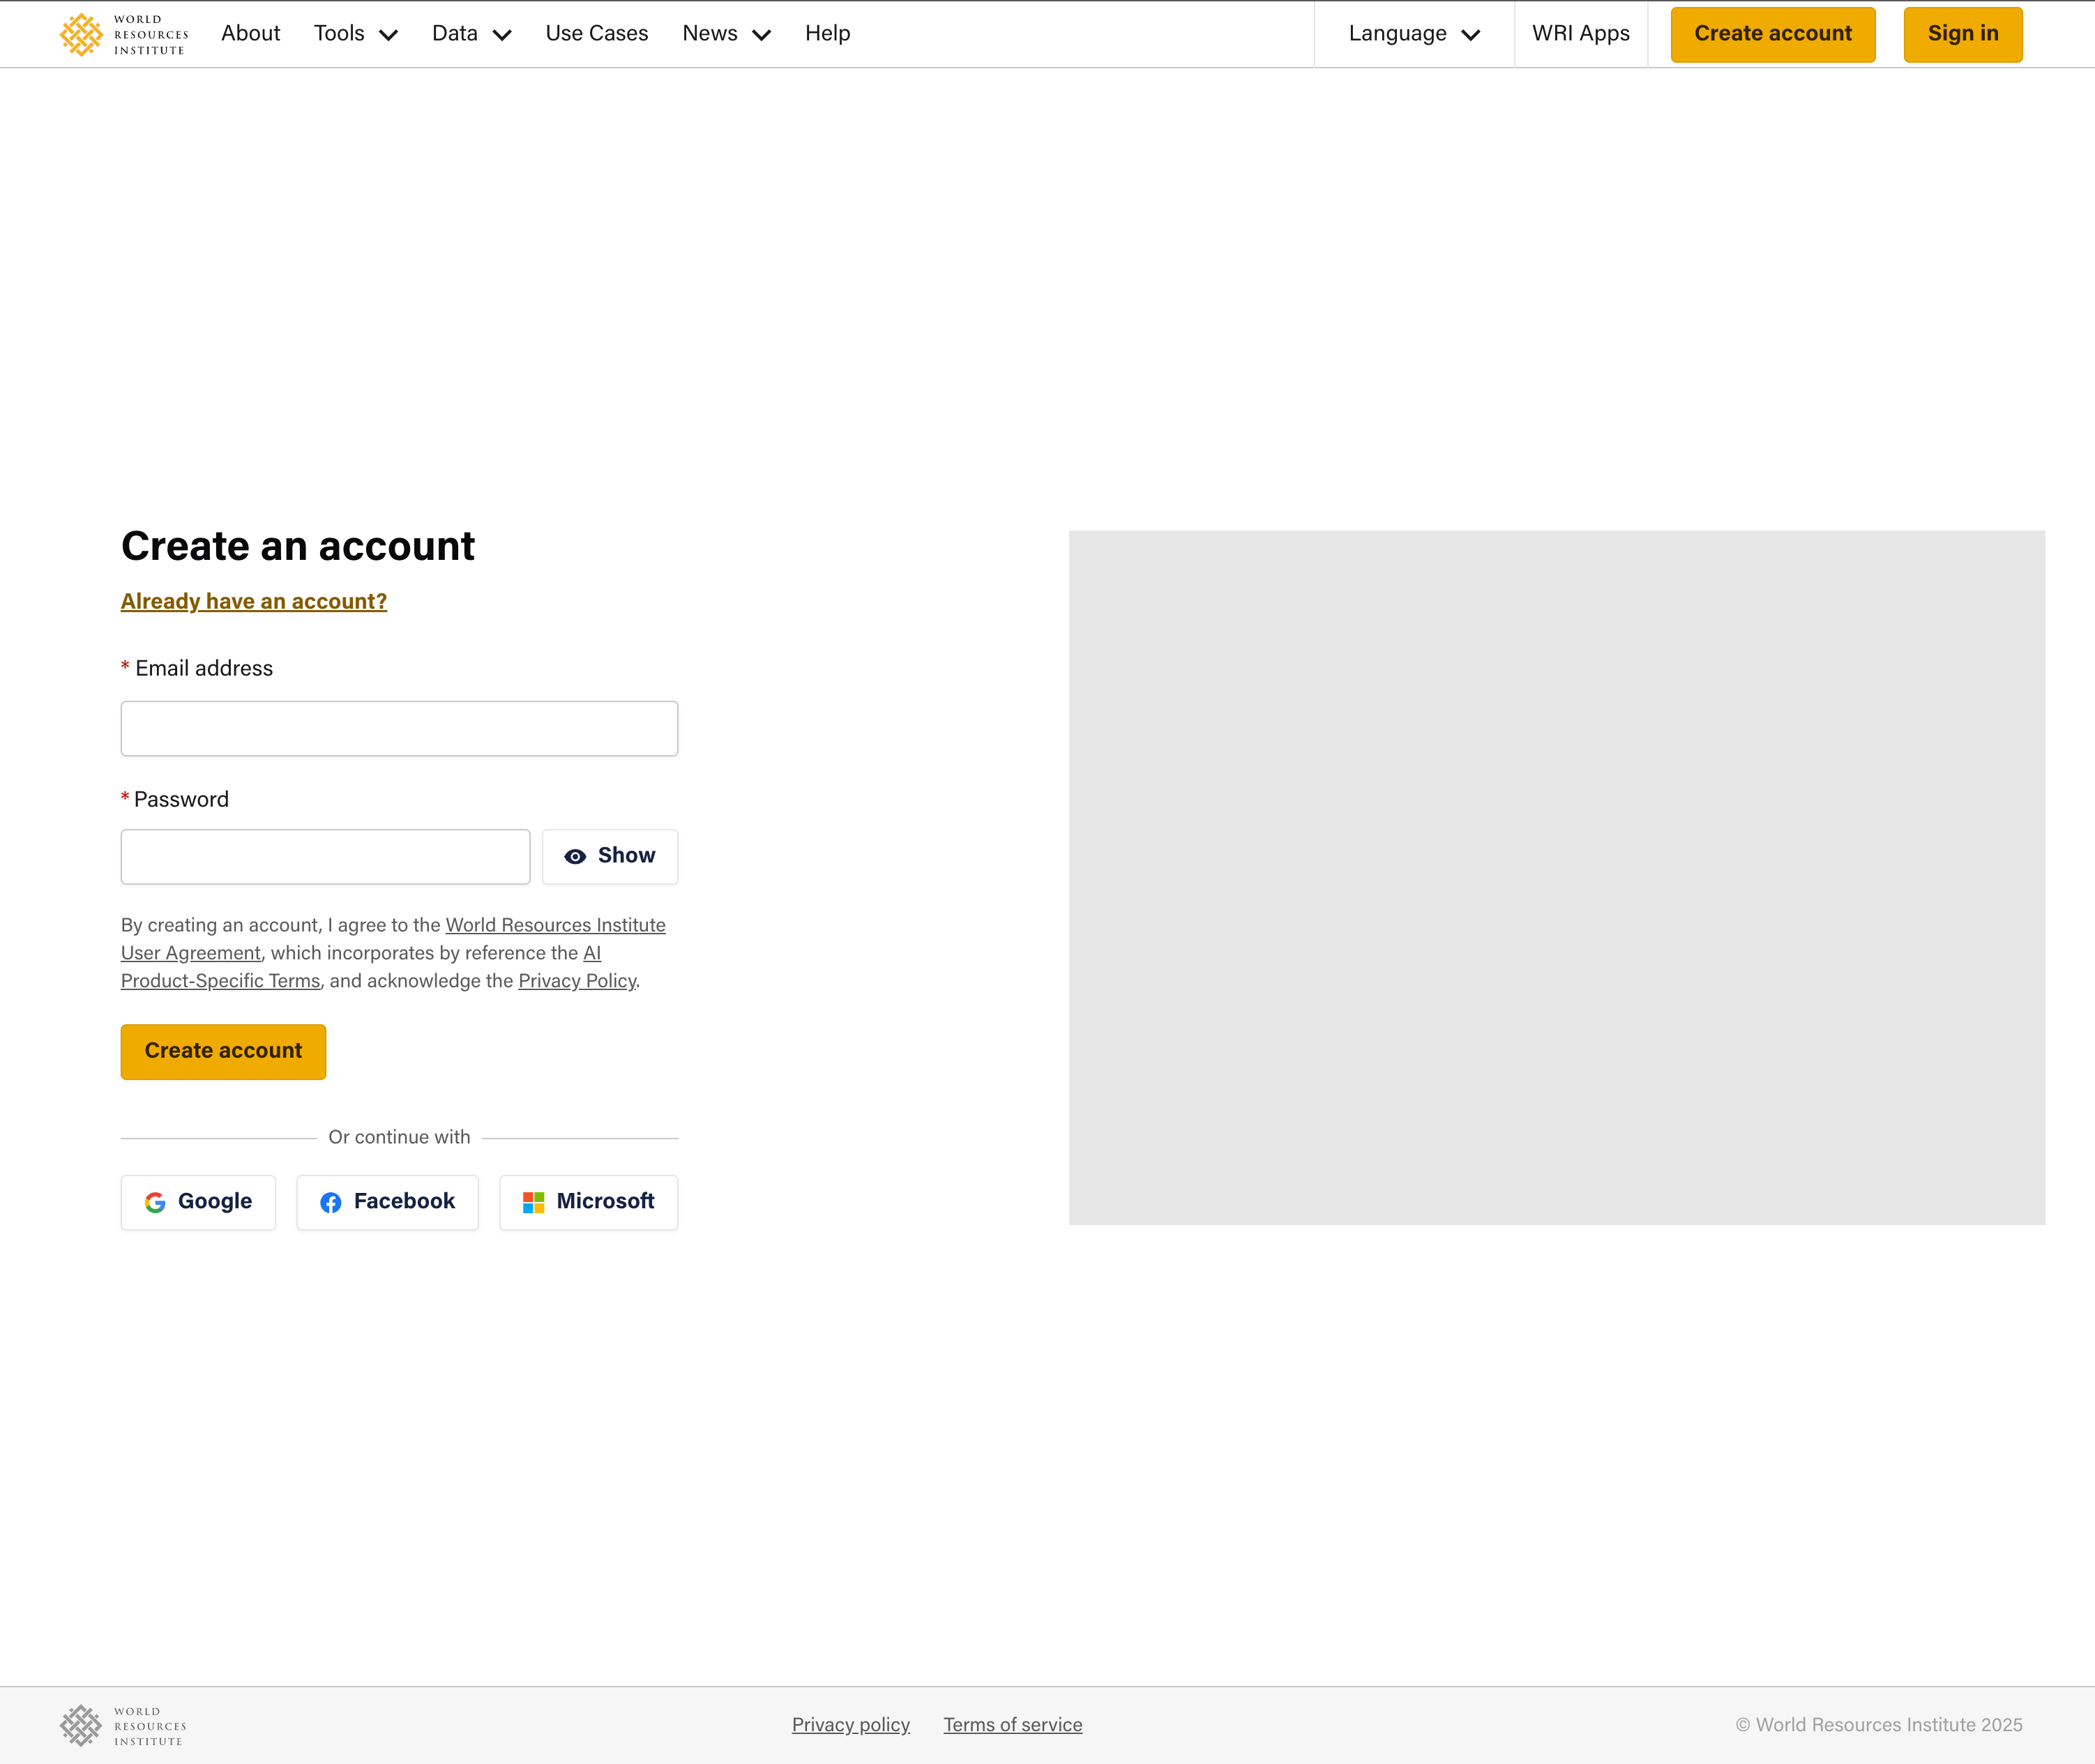Viewport: 2095px width, 1764px height.
Task: Click the Google sign-up button
Action: pos(198,1202)
